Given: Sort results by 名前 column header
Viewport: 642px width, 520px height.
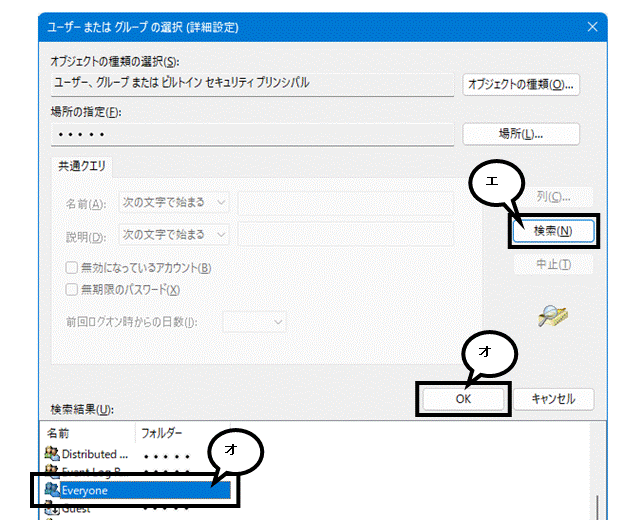Looking at the screenshot, I should [88, 433].
